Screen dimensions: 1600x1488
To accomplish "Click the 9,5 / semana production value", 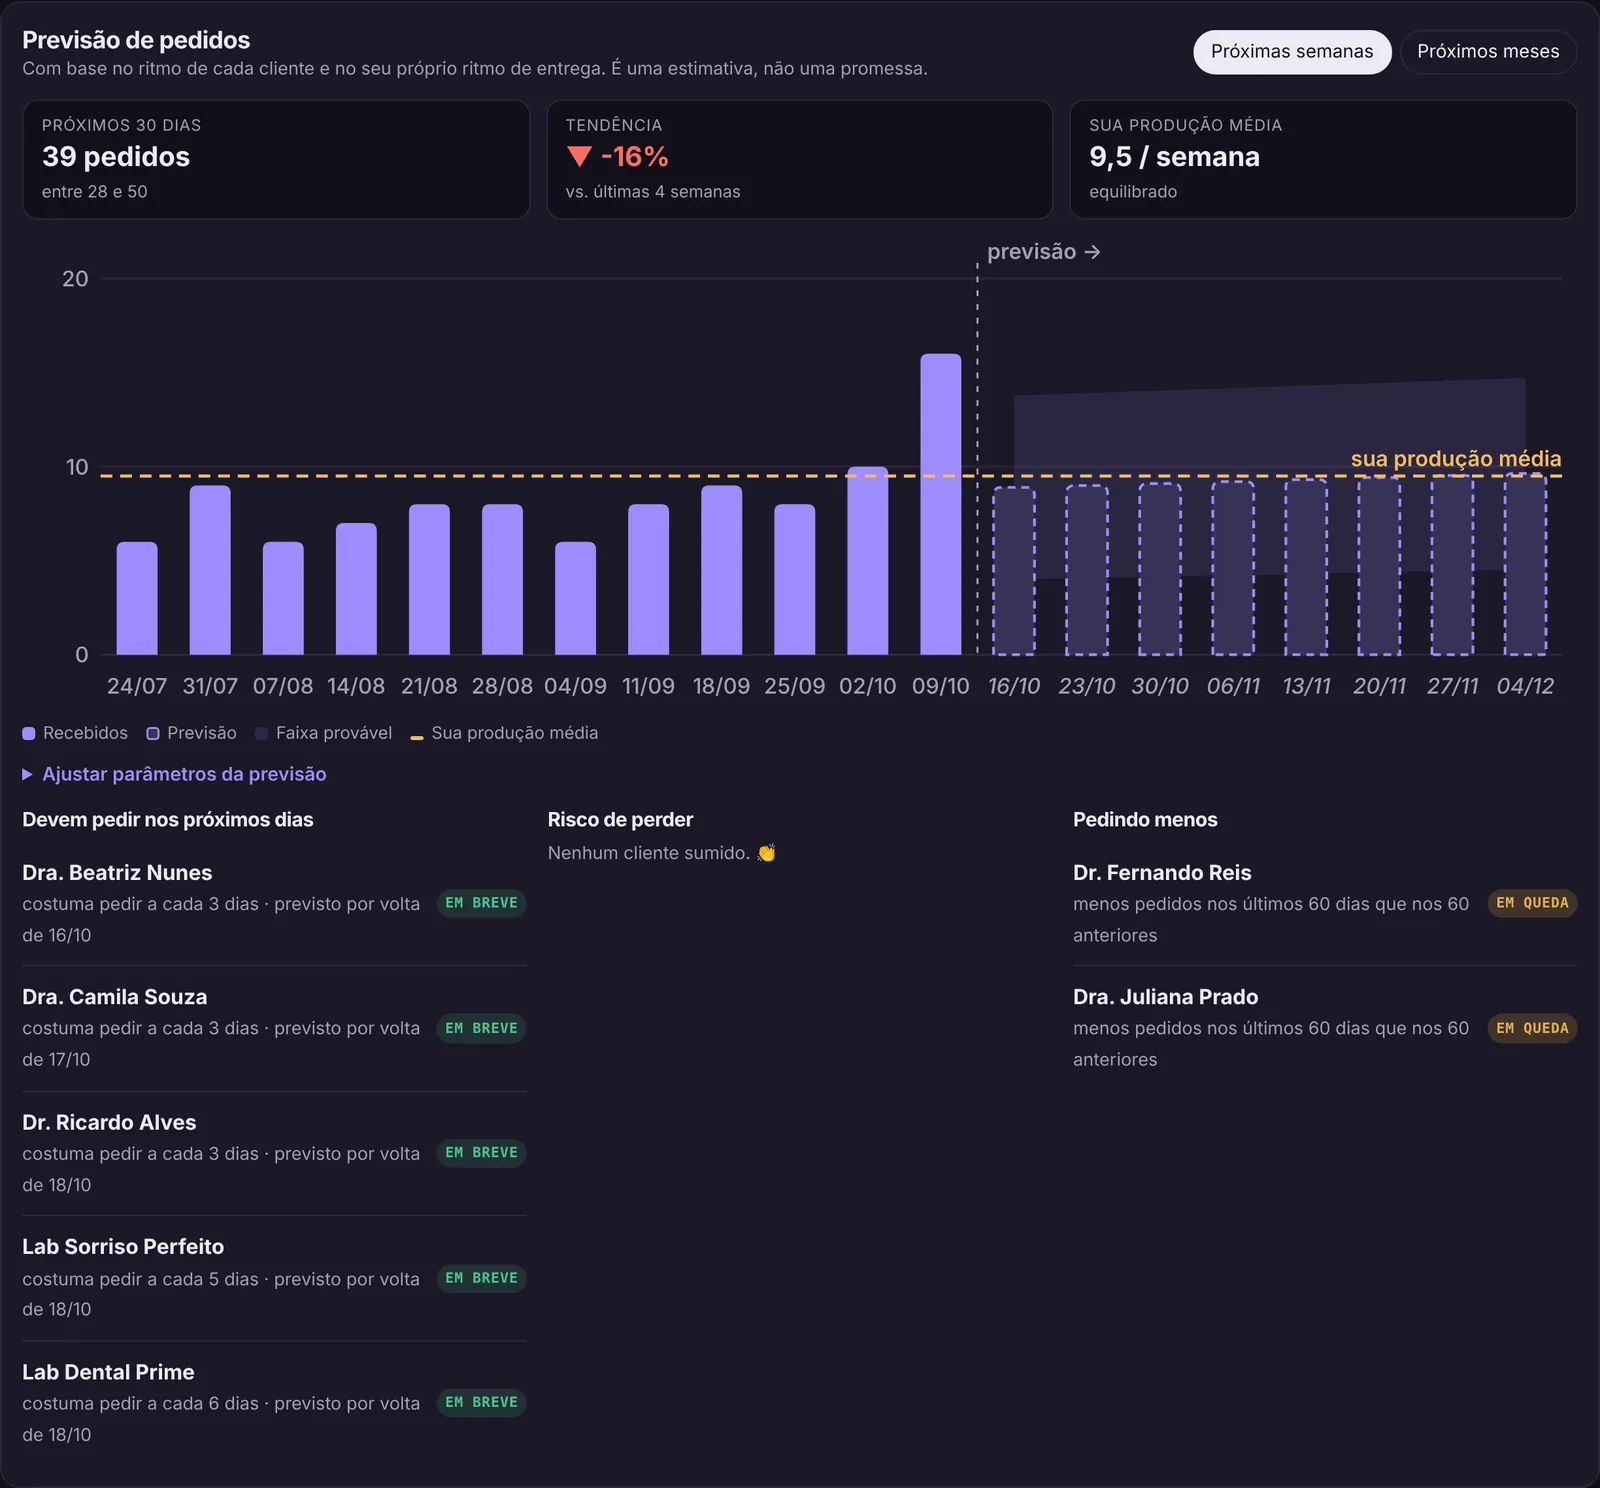I will click(1174, 156).
